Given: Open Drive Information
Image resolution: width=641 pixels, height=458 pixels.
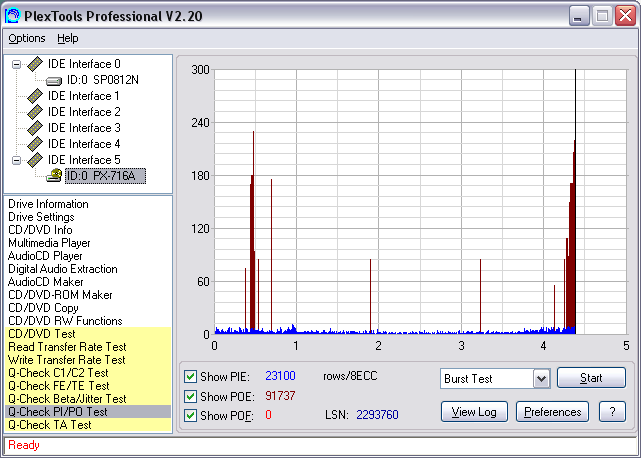Looking at the screenshot, I should pos(48,204).
